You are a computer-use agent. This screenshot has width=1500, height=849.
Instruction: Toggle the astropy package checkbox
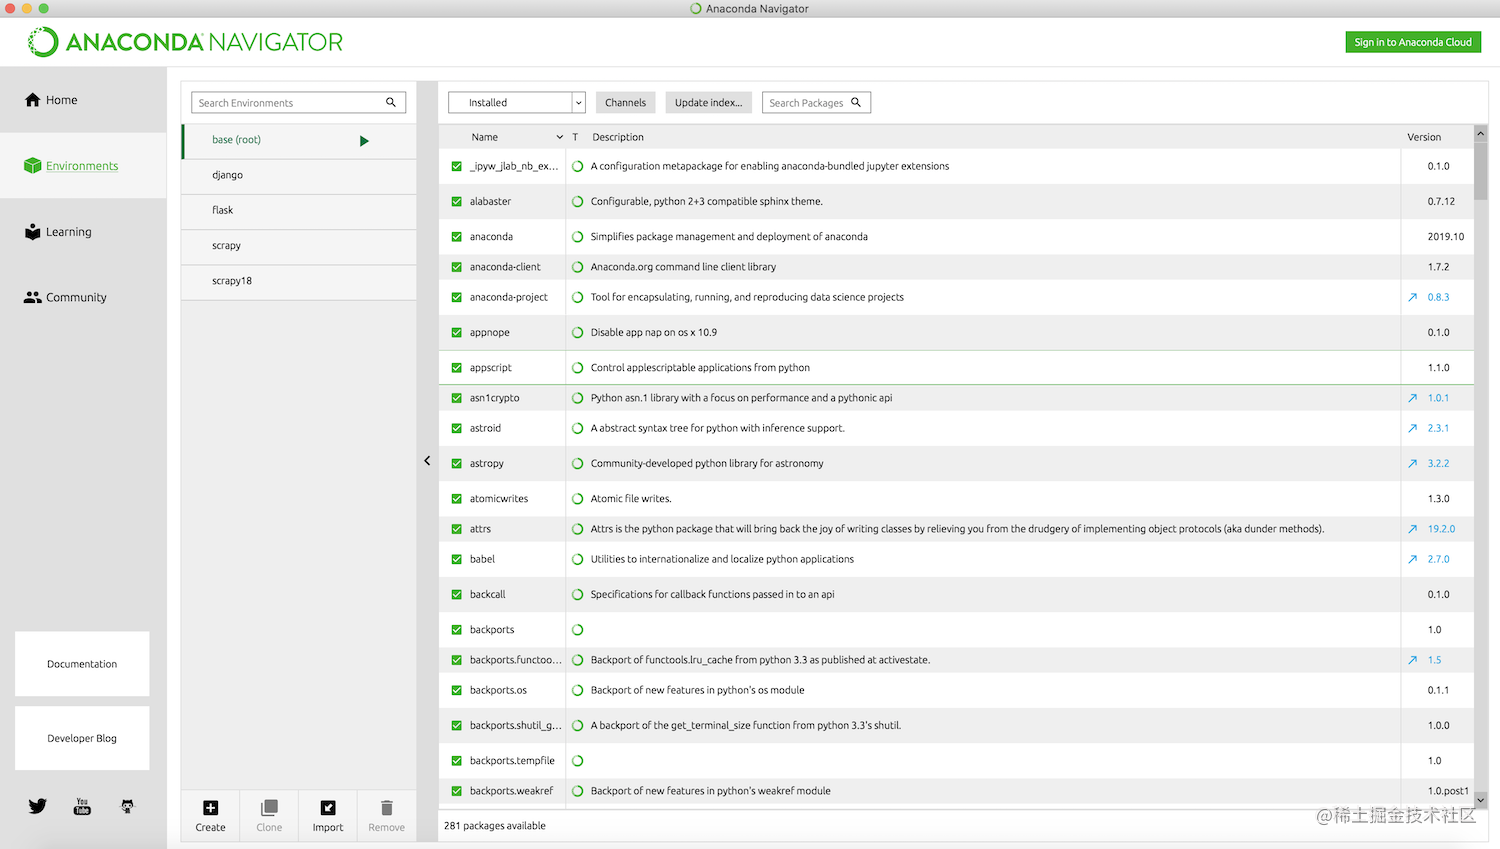pyautogui.click(x=457, y=463)
